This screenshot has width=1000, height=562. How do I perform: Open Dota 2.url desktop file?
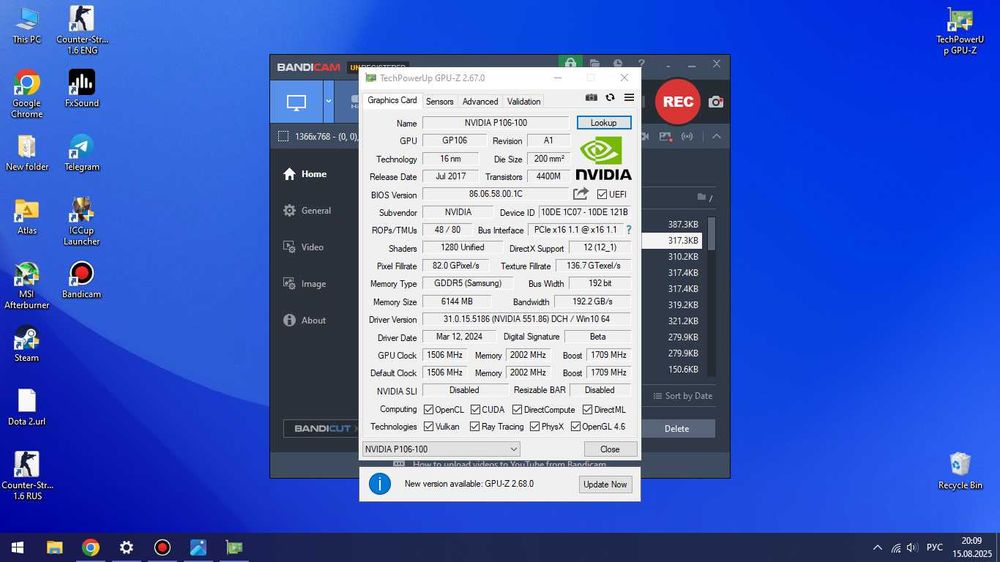27,408
